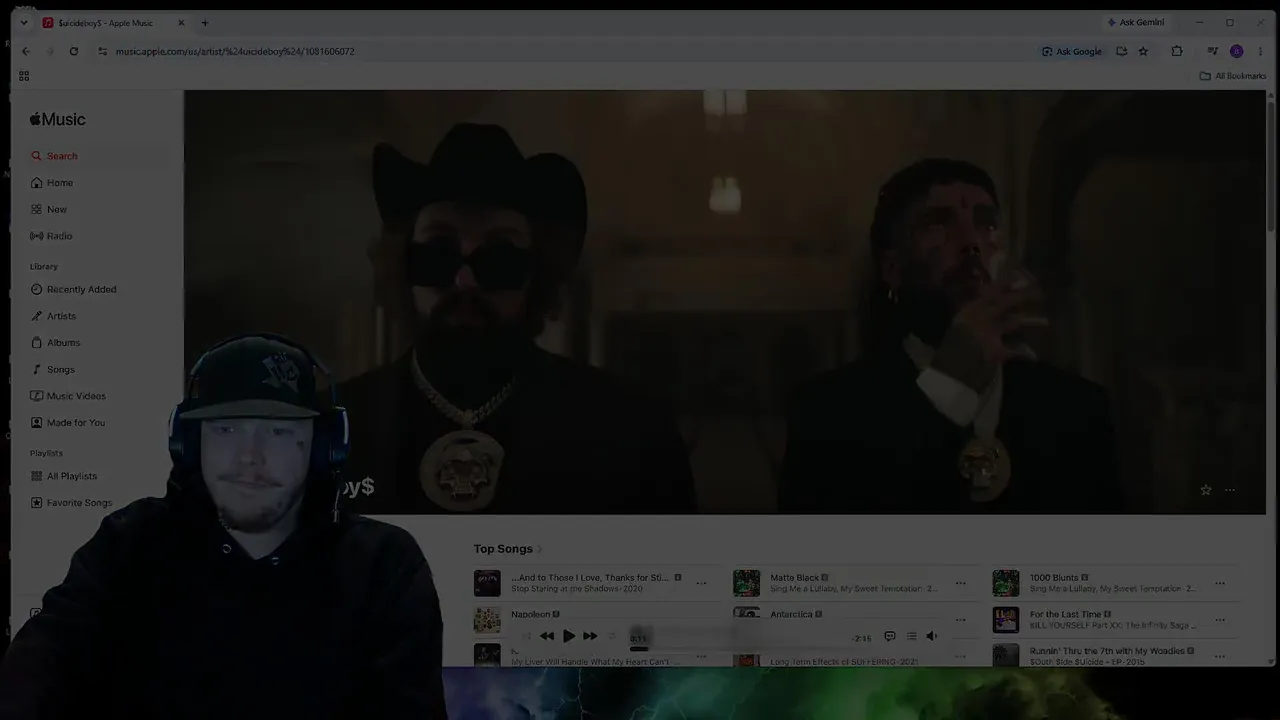Click the Radio waves icon in the sidebar
This screenshot has height=720, width=1280.
click(x=37, y=236)
